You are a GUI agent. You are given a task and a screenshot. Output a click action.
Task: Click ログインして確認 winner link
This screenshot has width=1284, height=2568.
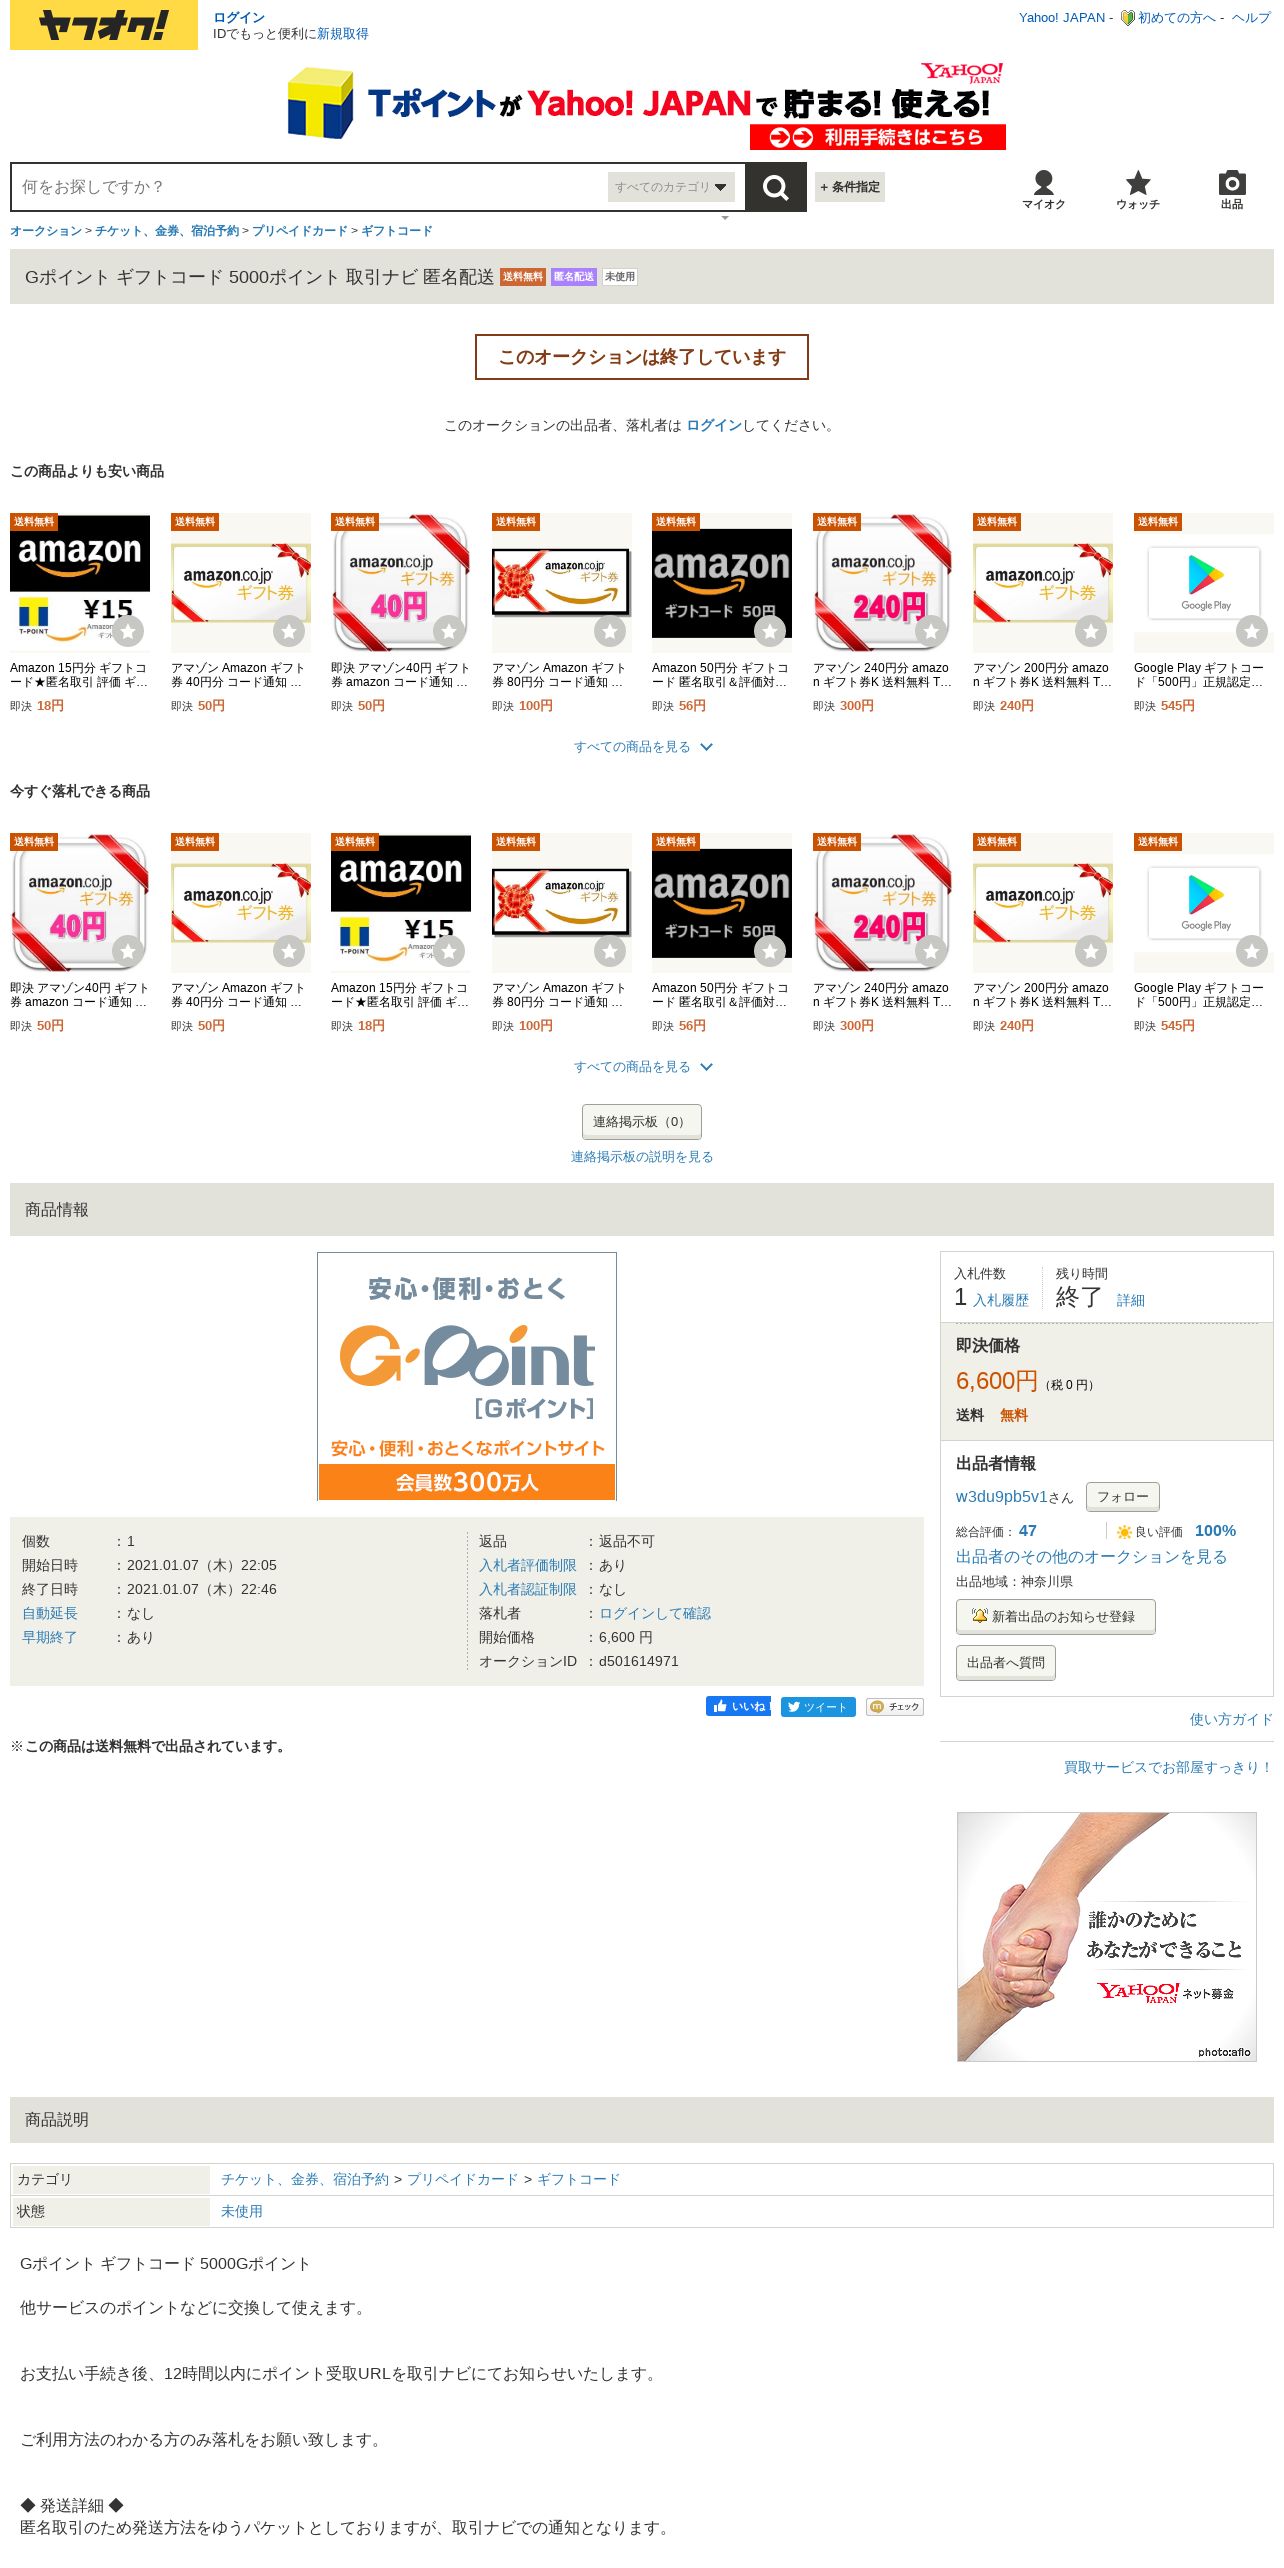pos(655,1613)
